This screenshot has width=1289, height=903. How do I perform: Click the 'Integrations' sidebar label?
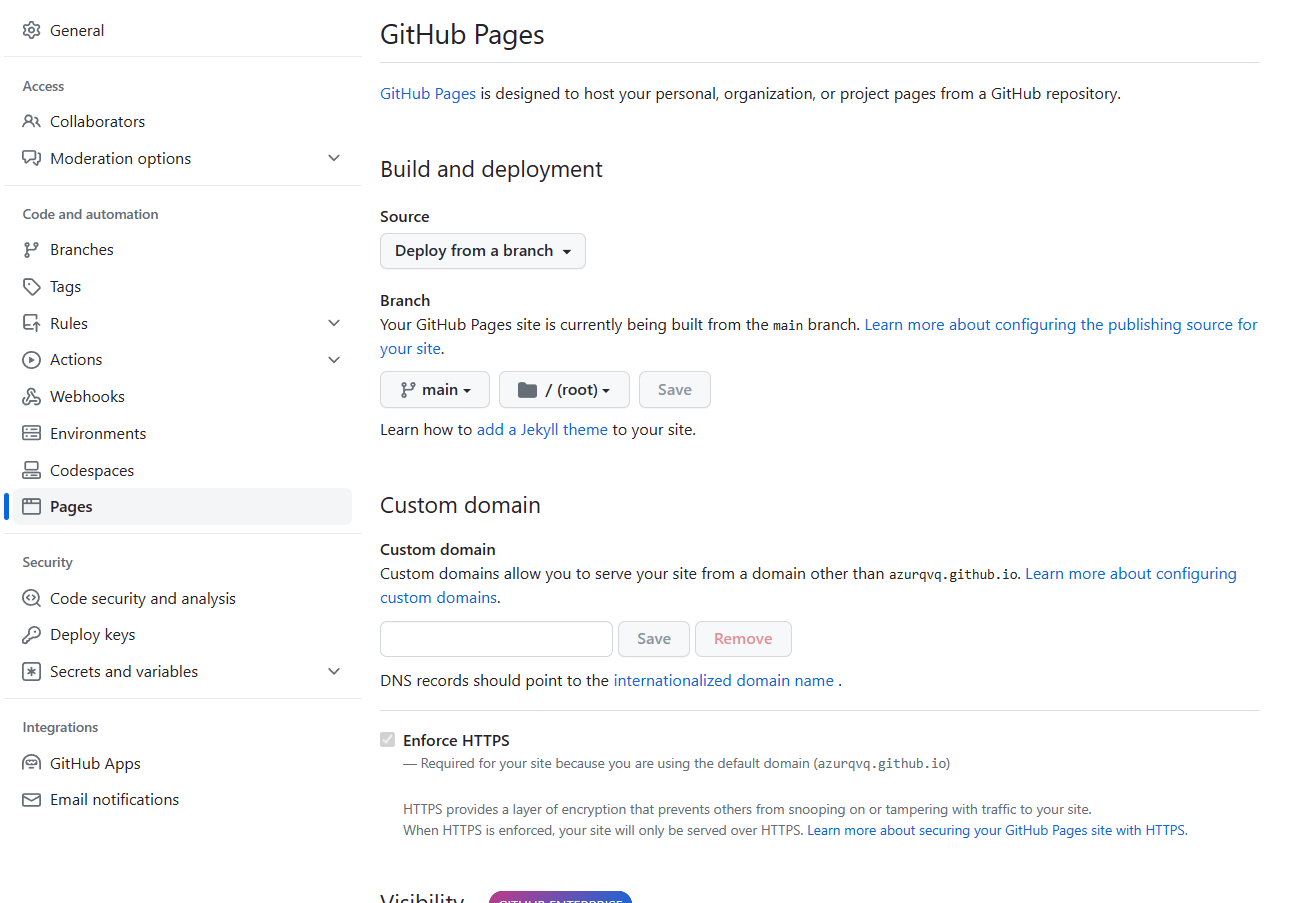[60, 727]
